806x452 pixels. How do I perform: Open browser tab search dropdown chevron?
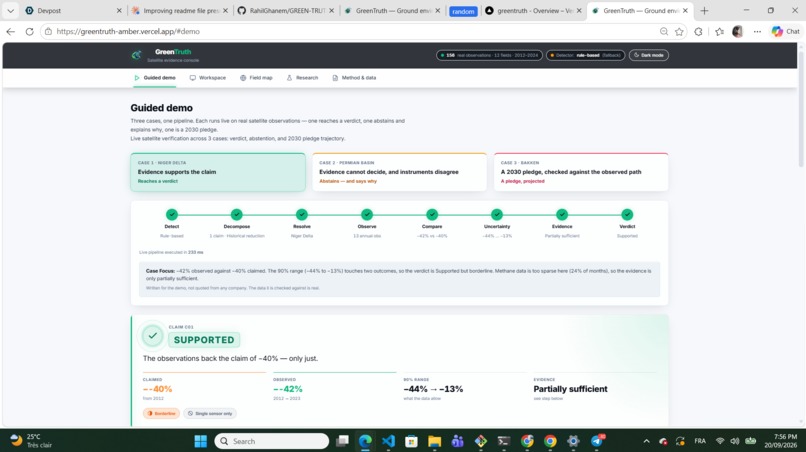pyautogui.click(x=10, y=10)
